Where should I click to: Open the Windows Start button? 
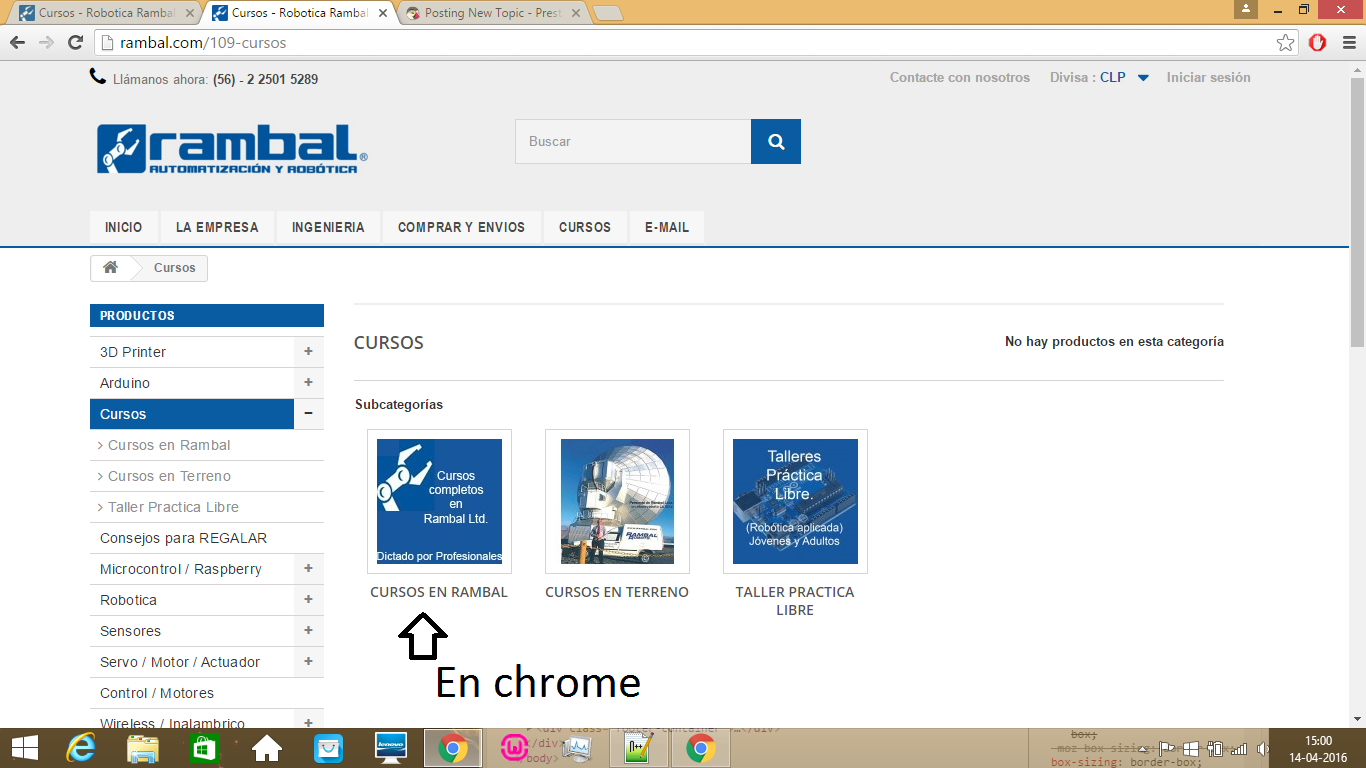(24, 748)
